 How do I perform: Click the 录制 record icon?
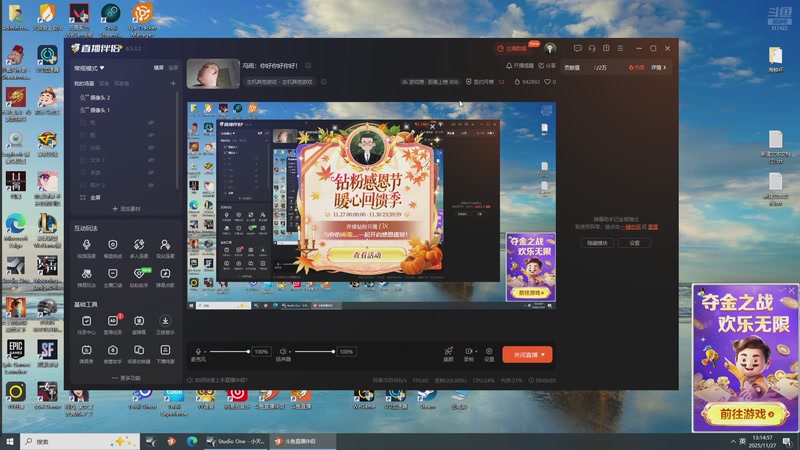468,351
